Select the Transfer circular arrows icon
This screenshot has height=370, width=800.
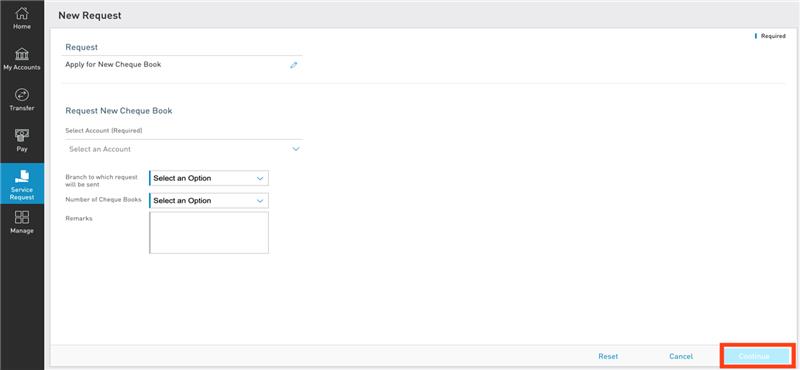[22, 95]
